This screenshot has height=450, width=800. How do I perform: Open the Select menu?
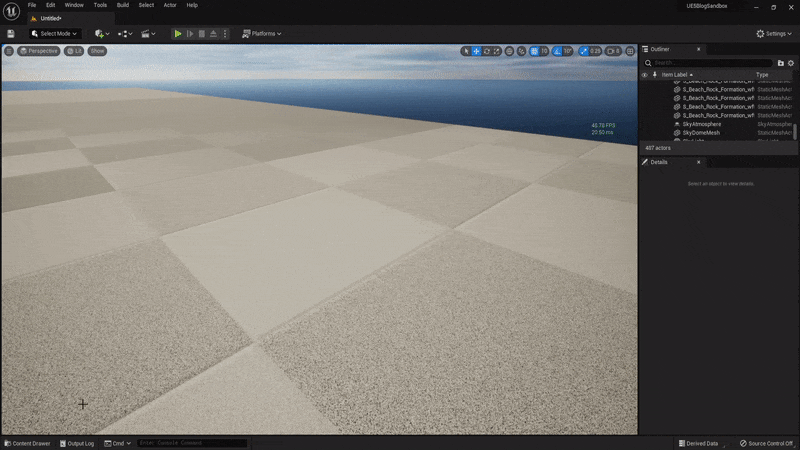146,5
